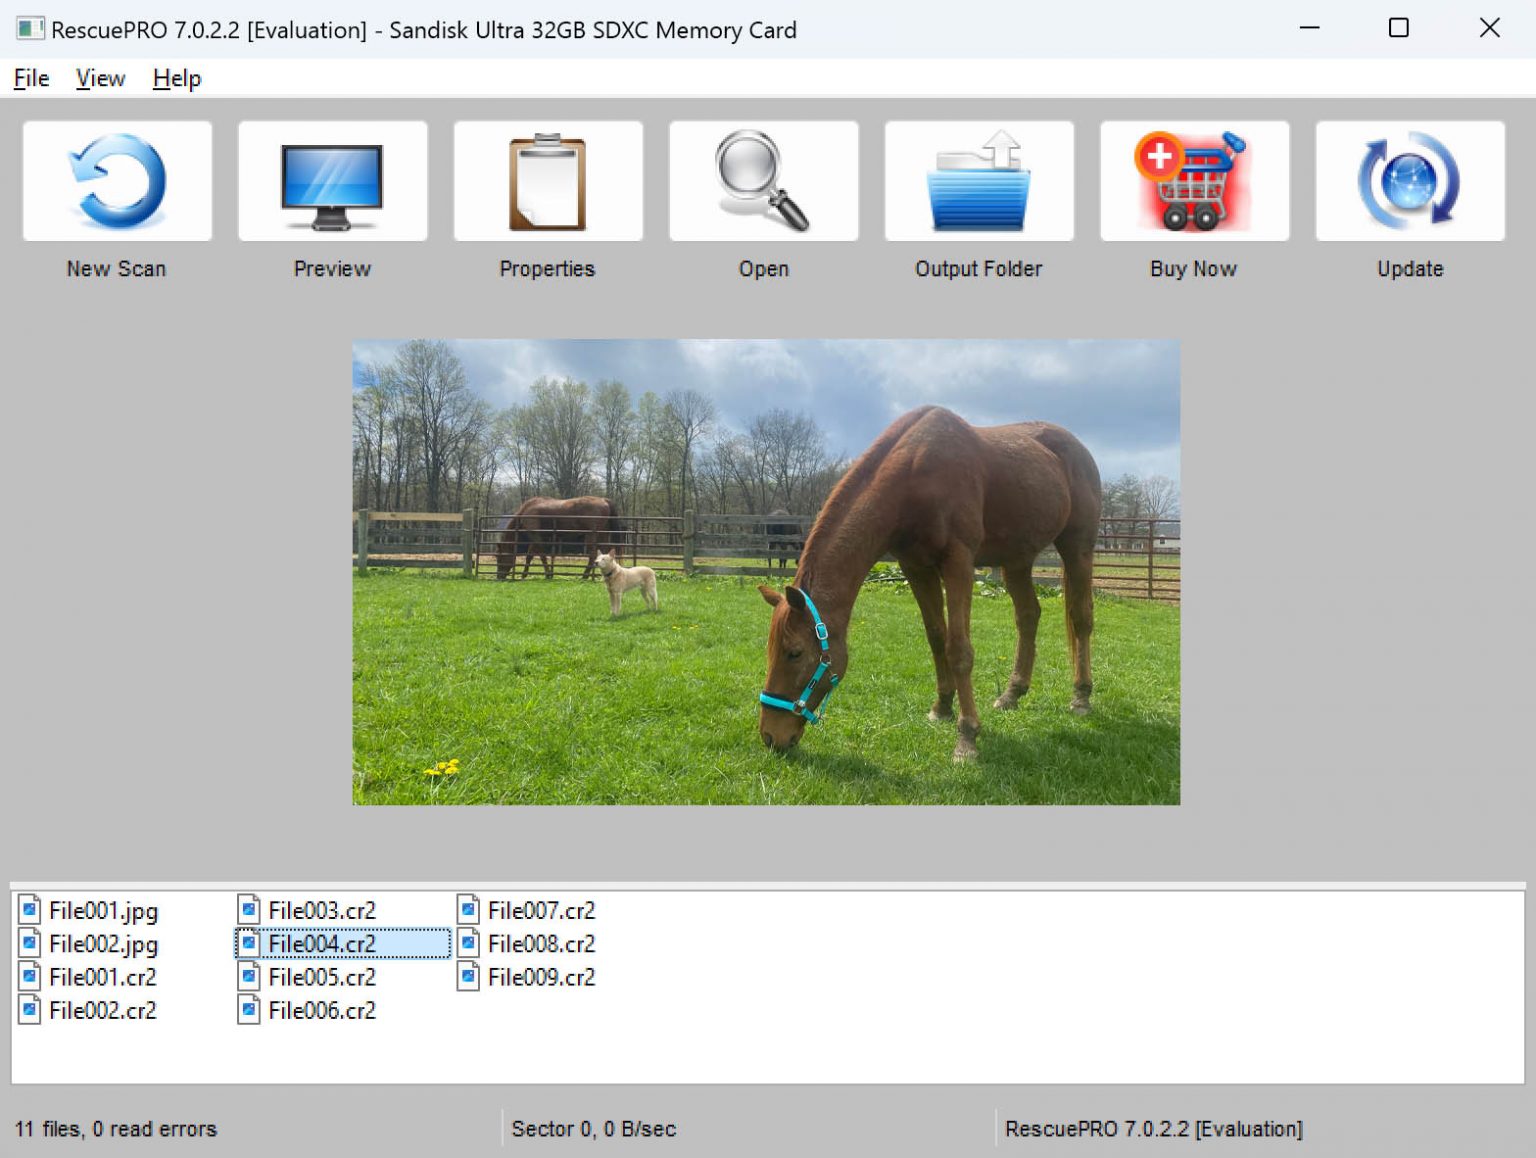This screenshot has width=1536, height=1158.
Task: Select the recovered file File007.cr2
Action: tap(540, 910)
